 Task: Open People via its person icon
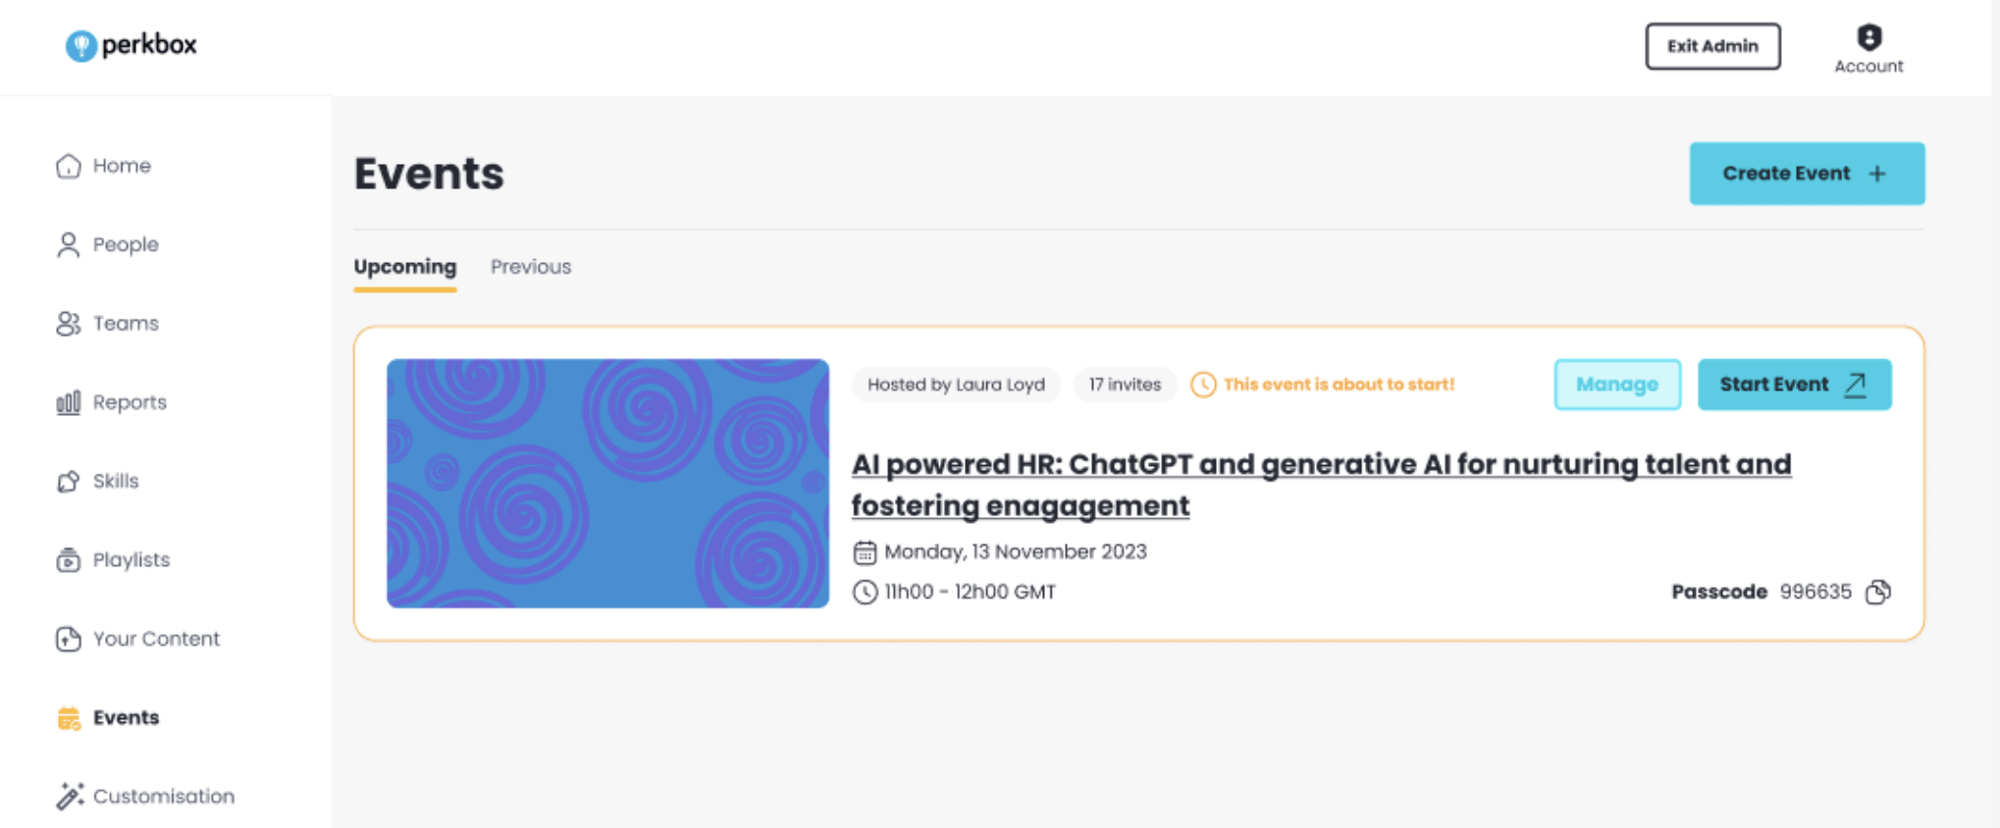click(x=68, y=245)
